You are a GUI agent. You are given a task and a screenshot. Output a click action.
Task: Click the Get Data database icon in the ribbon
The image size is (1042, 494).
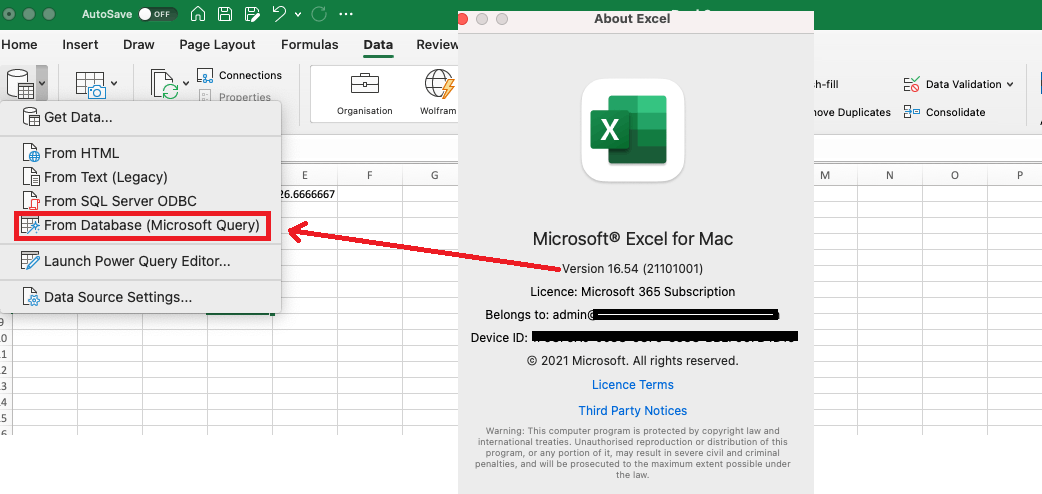[19, 83]
